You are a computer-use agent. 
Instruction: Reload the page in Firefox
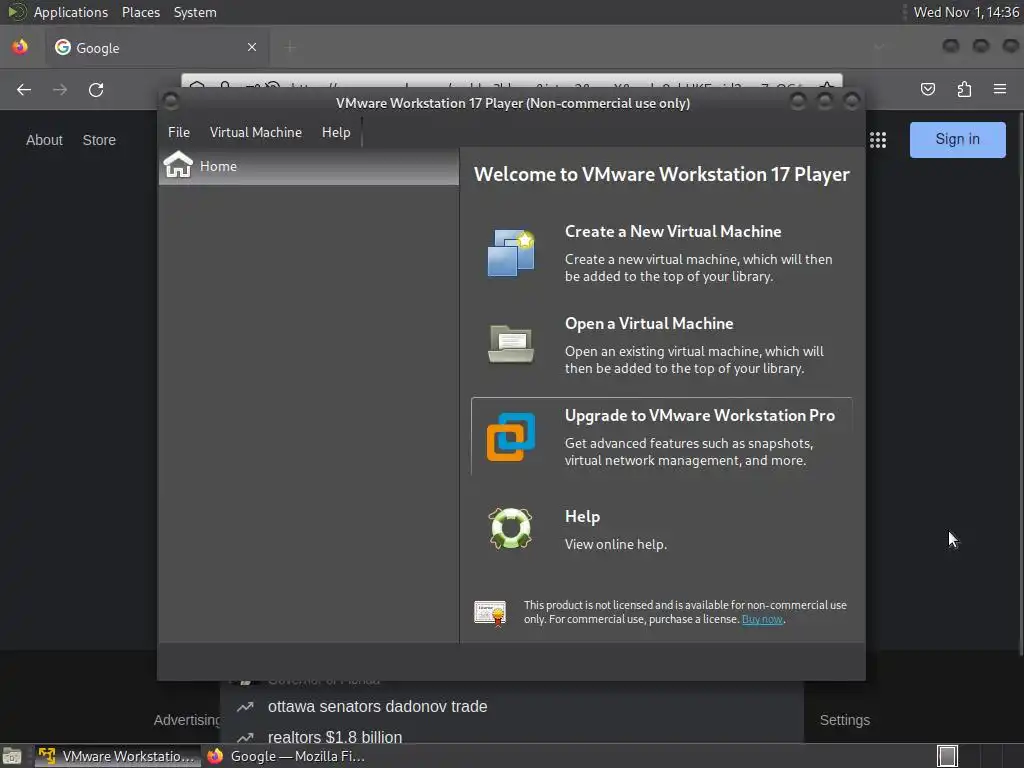pyautogui.click(x=96, y=89)
